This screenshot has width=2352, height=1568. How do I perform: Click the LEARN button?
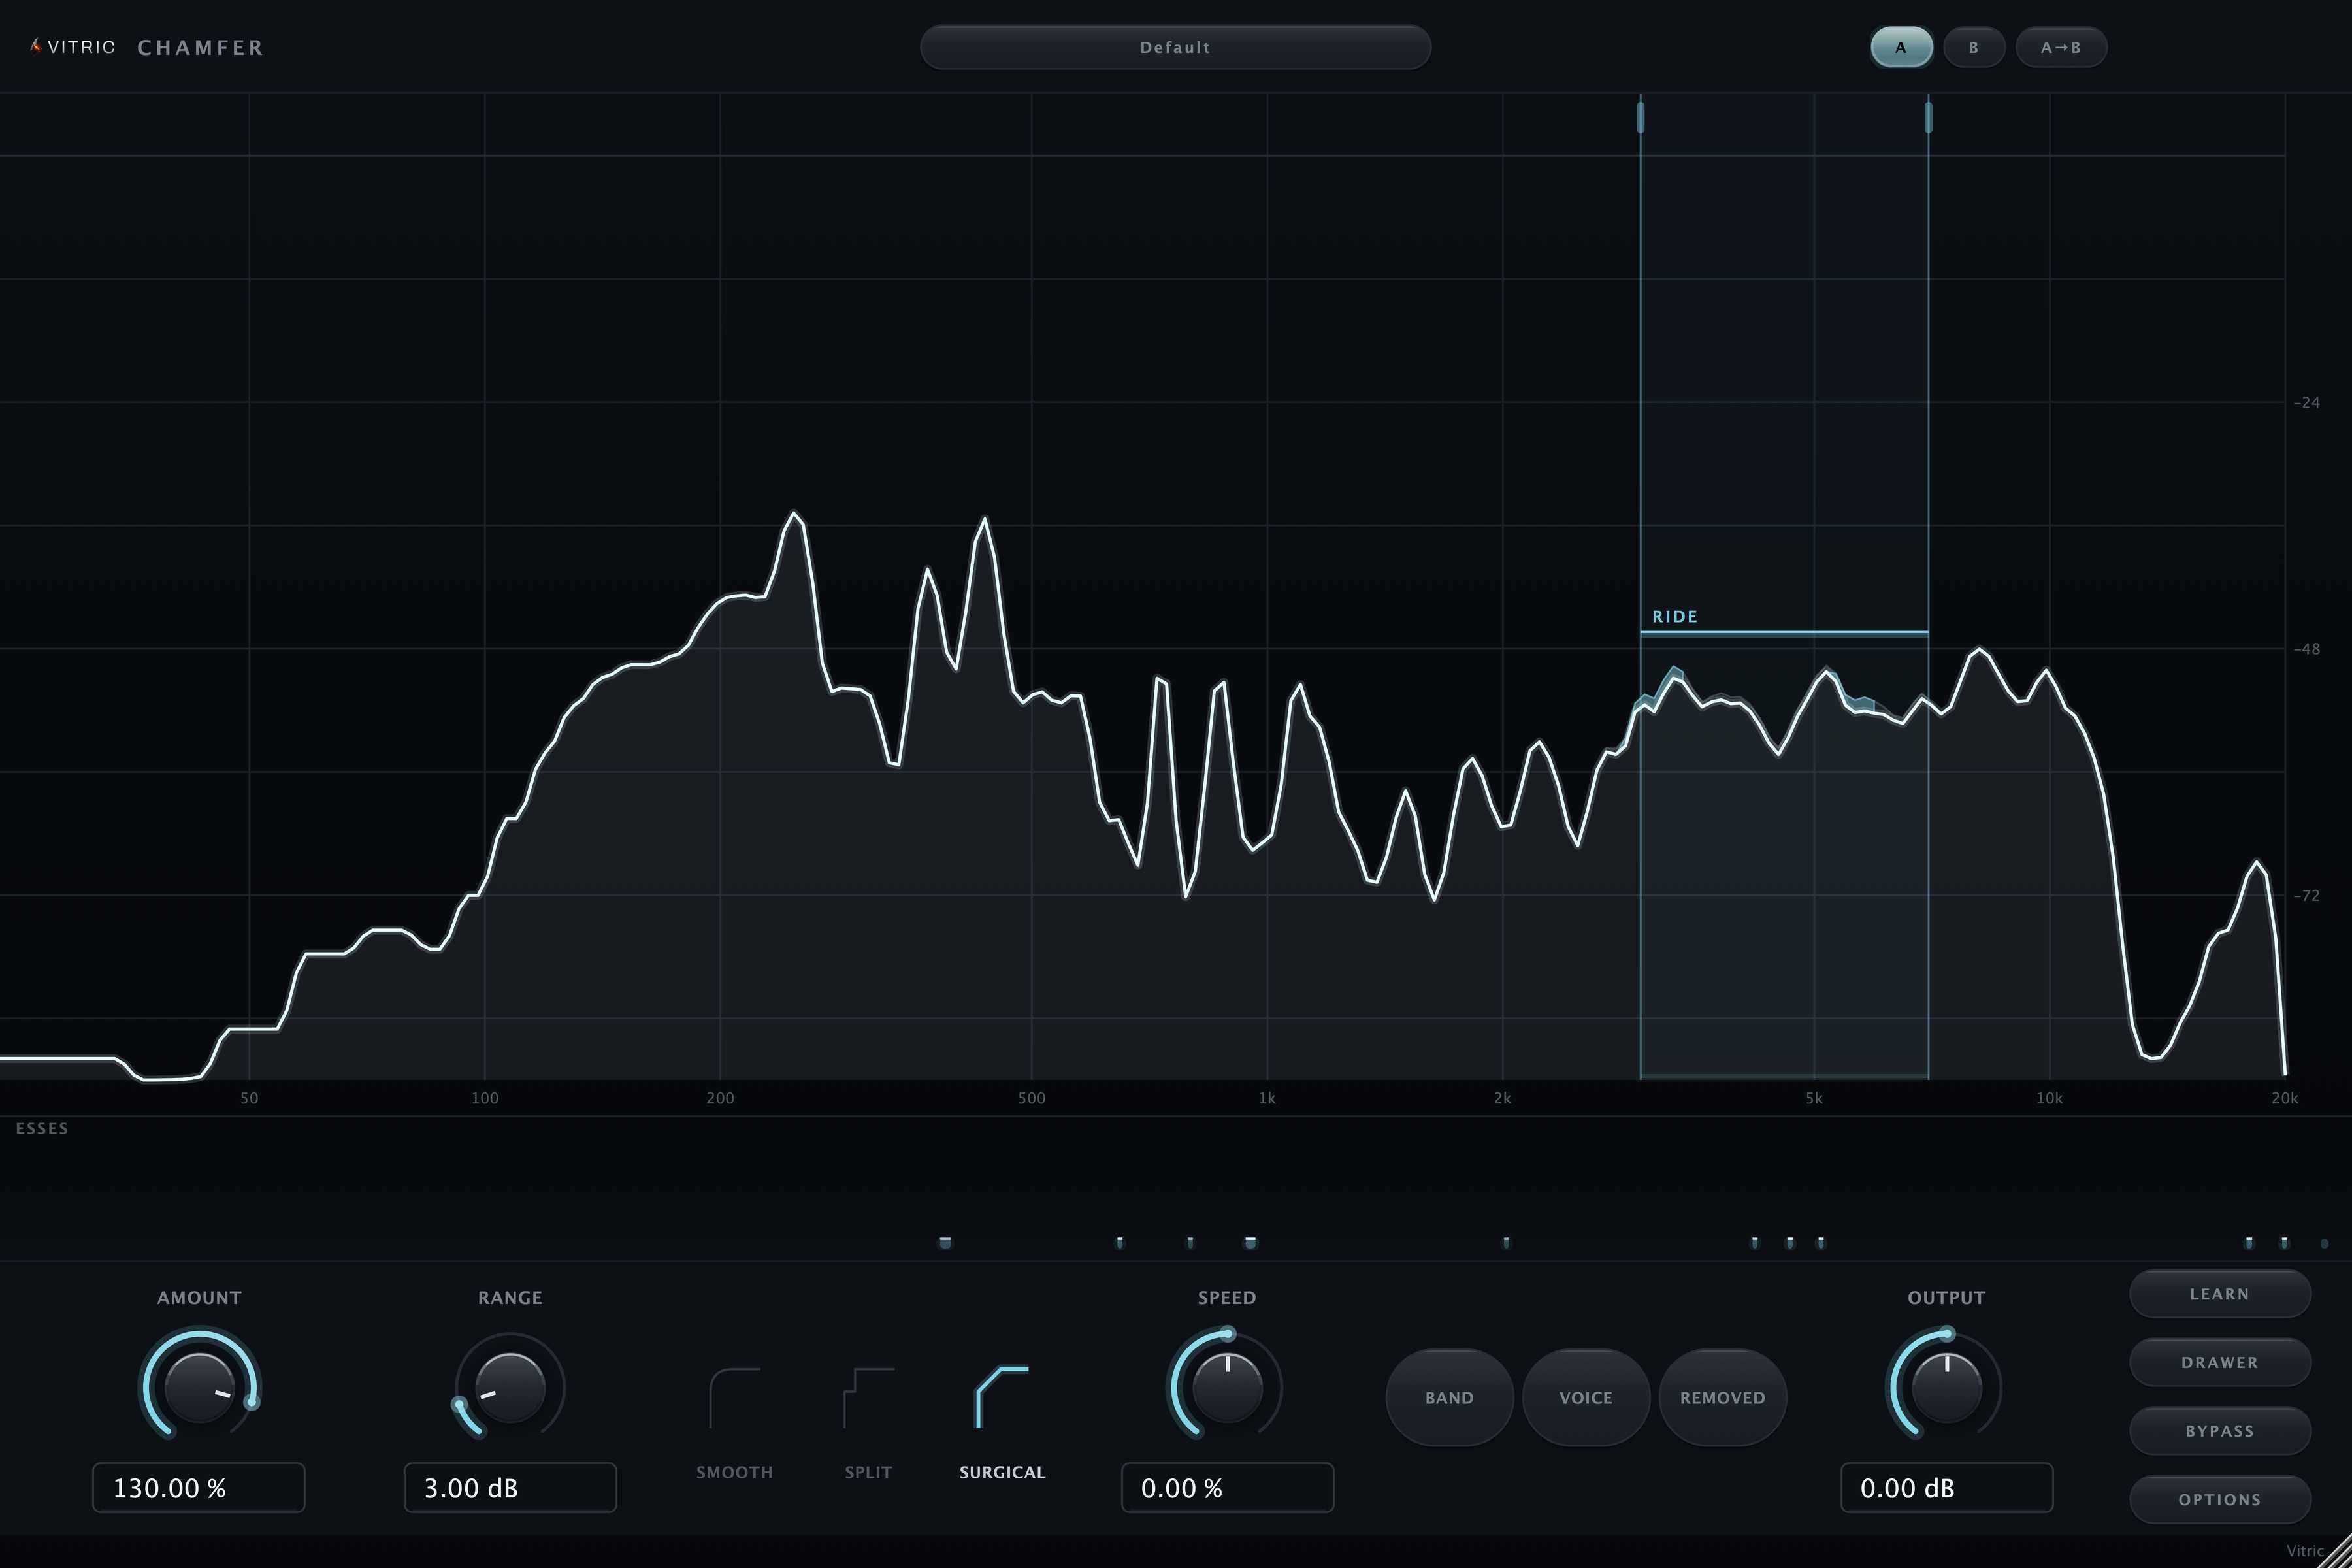click(x=2220, y=1294)
